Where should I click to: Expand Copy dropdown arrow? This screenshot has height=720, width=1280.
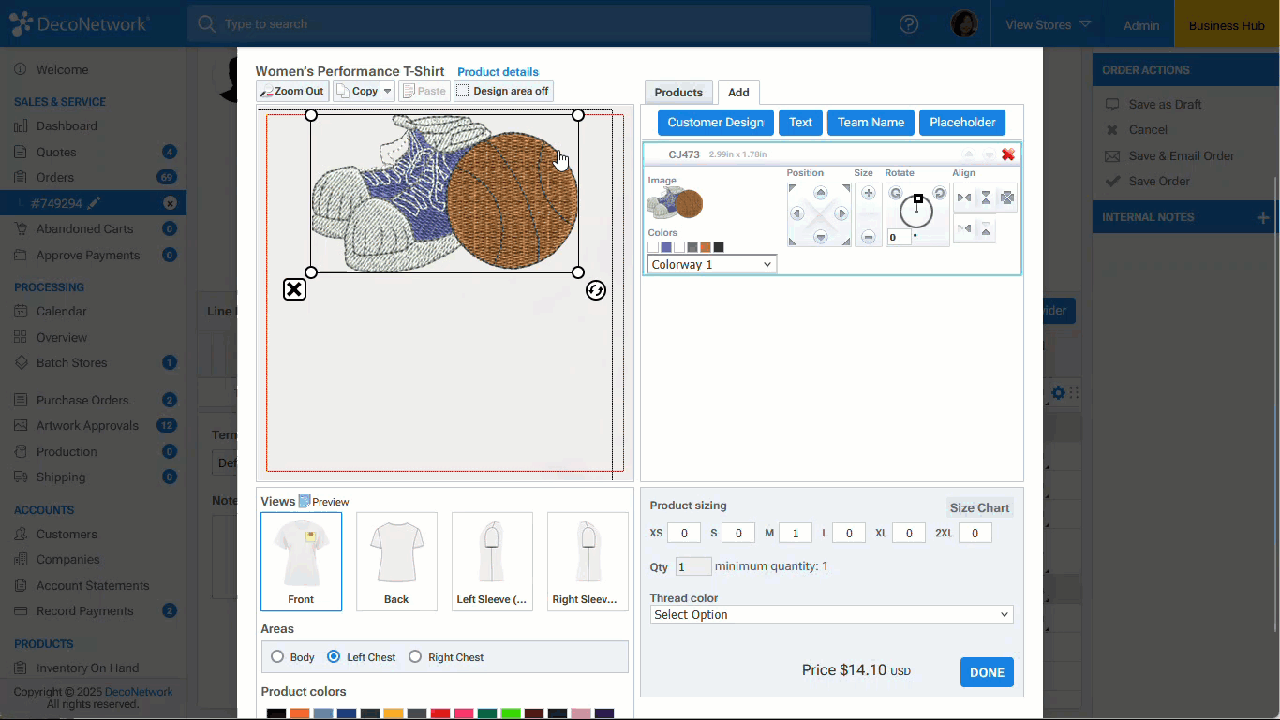(387, 91)
